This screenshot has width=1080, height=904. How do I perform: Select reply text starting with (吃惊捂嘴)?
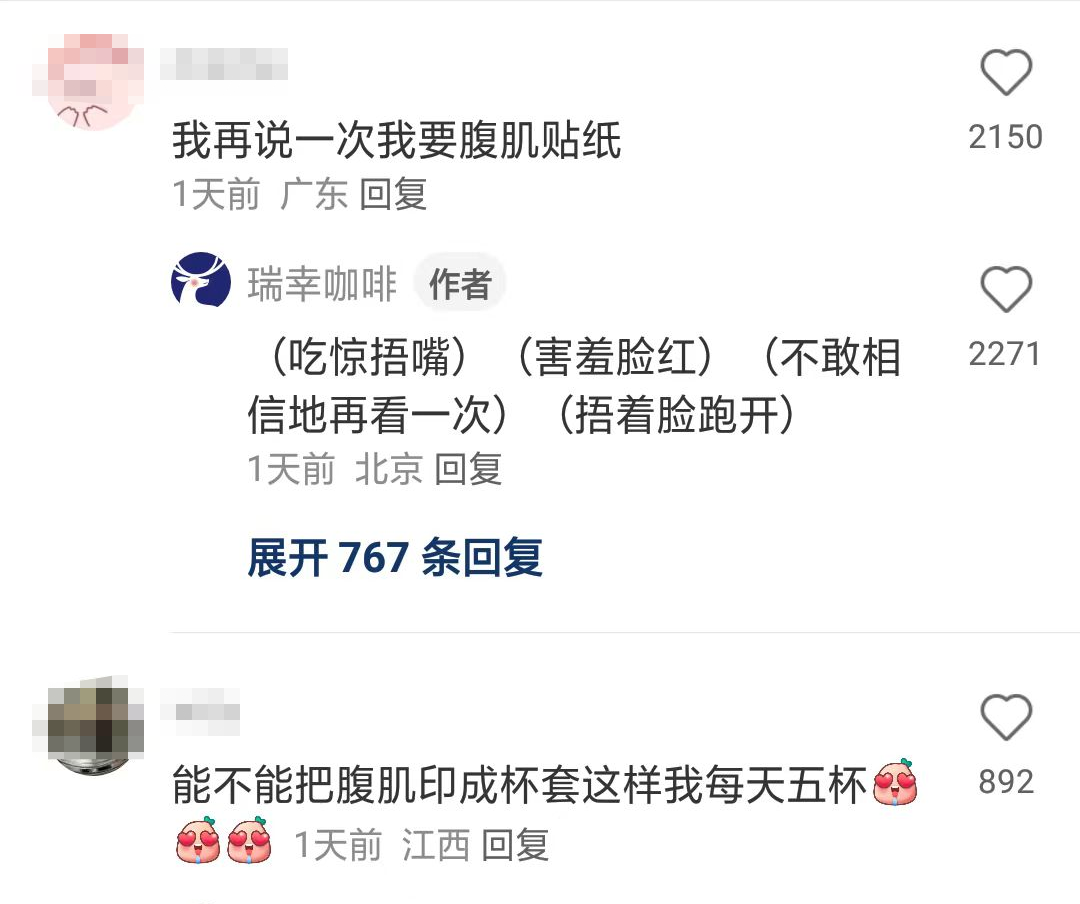574,386
